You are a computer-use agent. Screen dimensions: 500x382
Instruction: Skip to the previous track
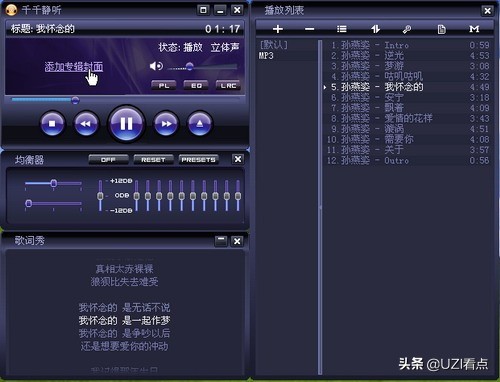point(86,124)
